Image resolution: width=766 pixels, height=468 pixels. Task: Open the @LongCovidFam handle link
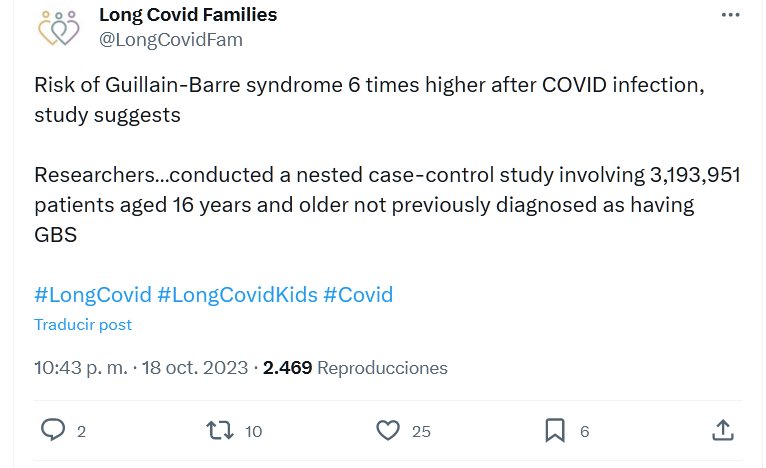[x=171, y=40]
